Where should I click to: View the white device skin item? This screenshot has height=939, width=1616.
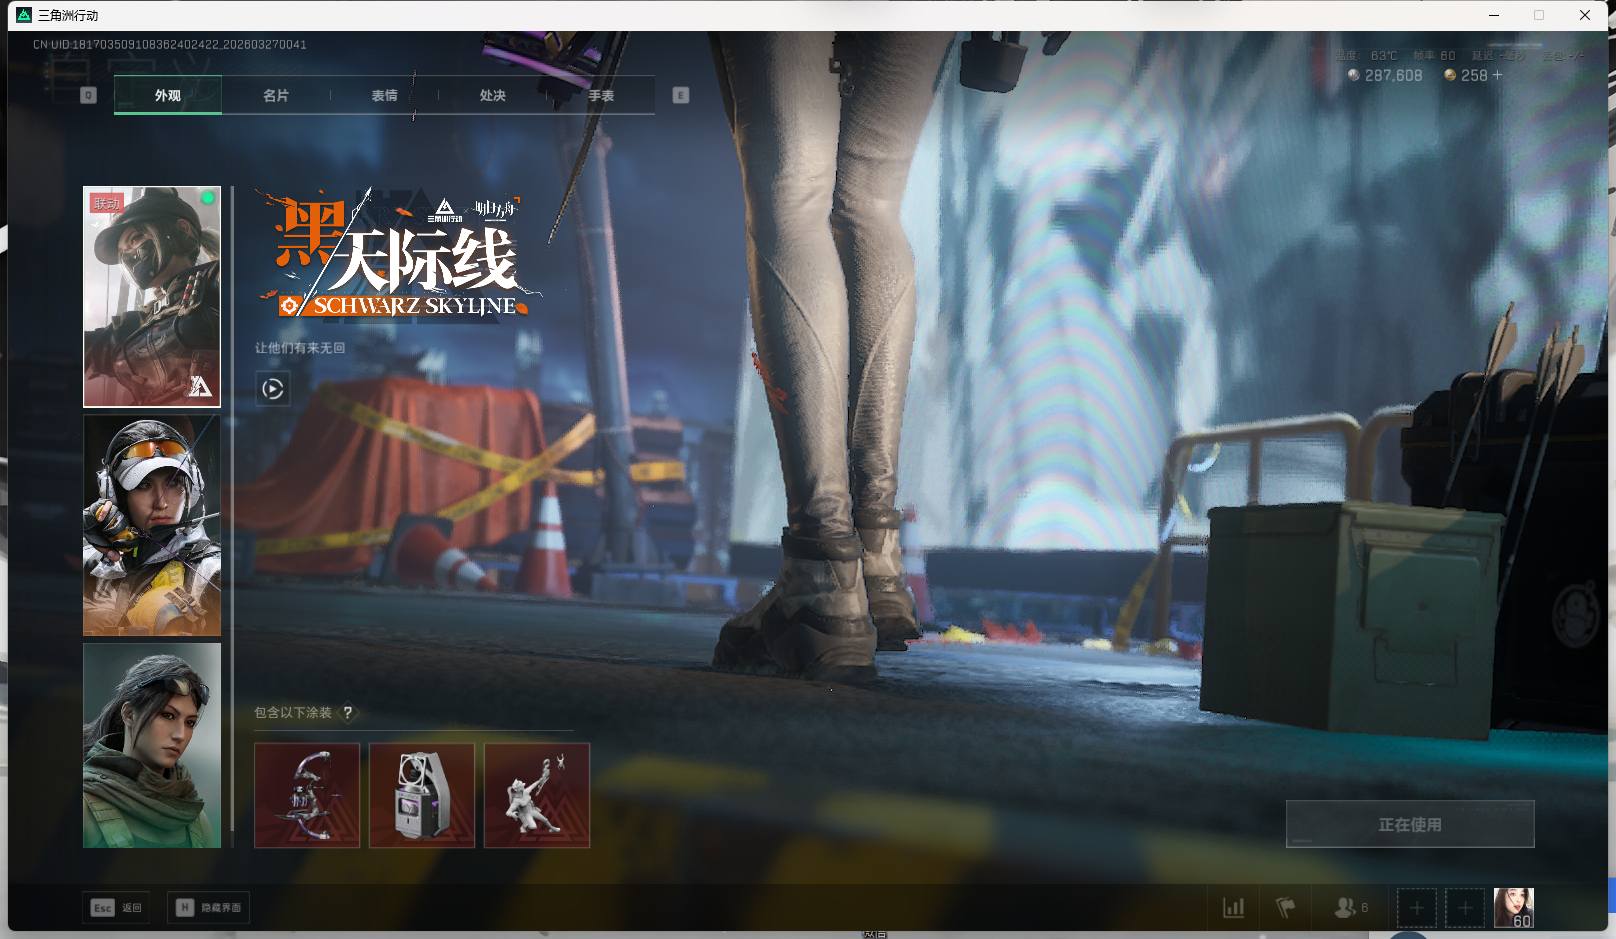click(422, 795)
